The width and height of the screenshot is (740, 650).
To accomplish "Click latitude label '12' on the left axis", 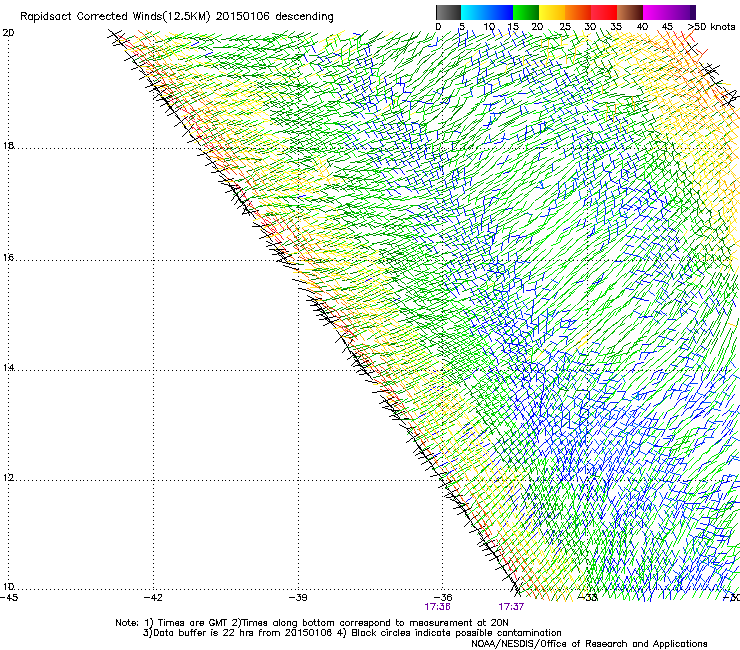I will (x=8, y=477).
